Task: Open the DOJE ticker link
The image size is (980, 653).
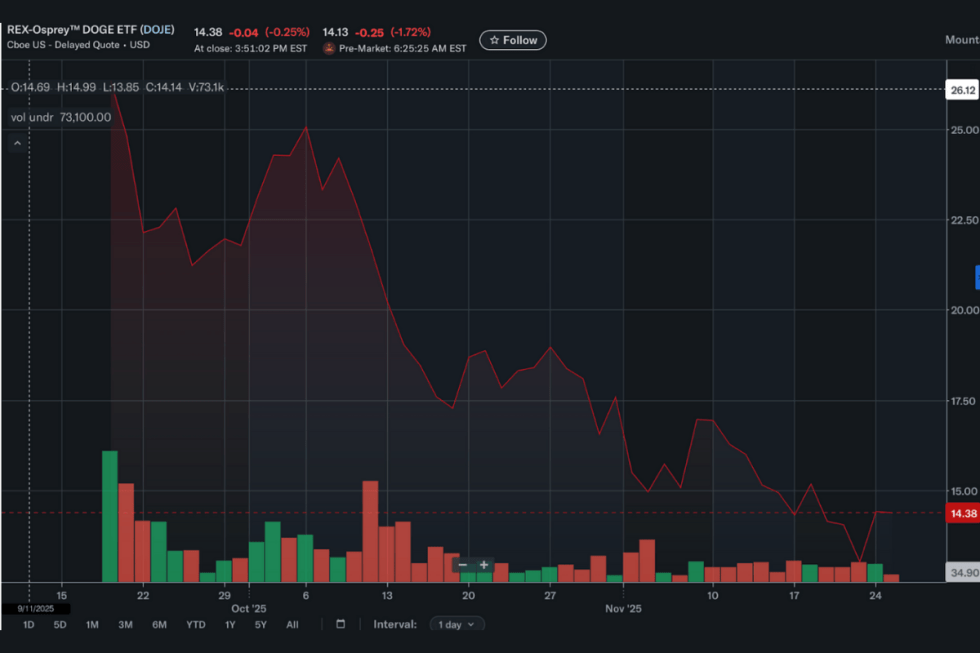Action: point(156,29)
